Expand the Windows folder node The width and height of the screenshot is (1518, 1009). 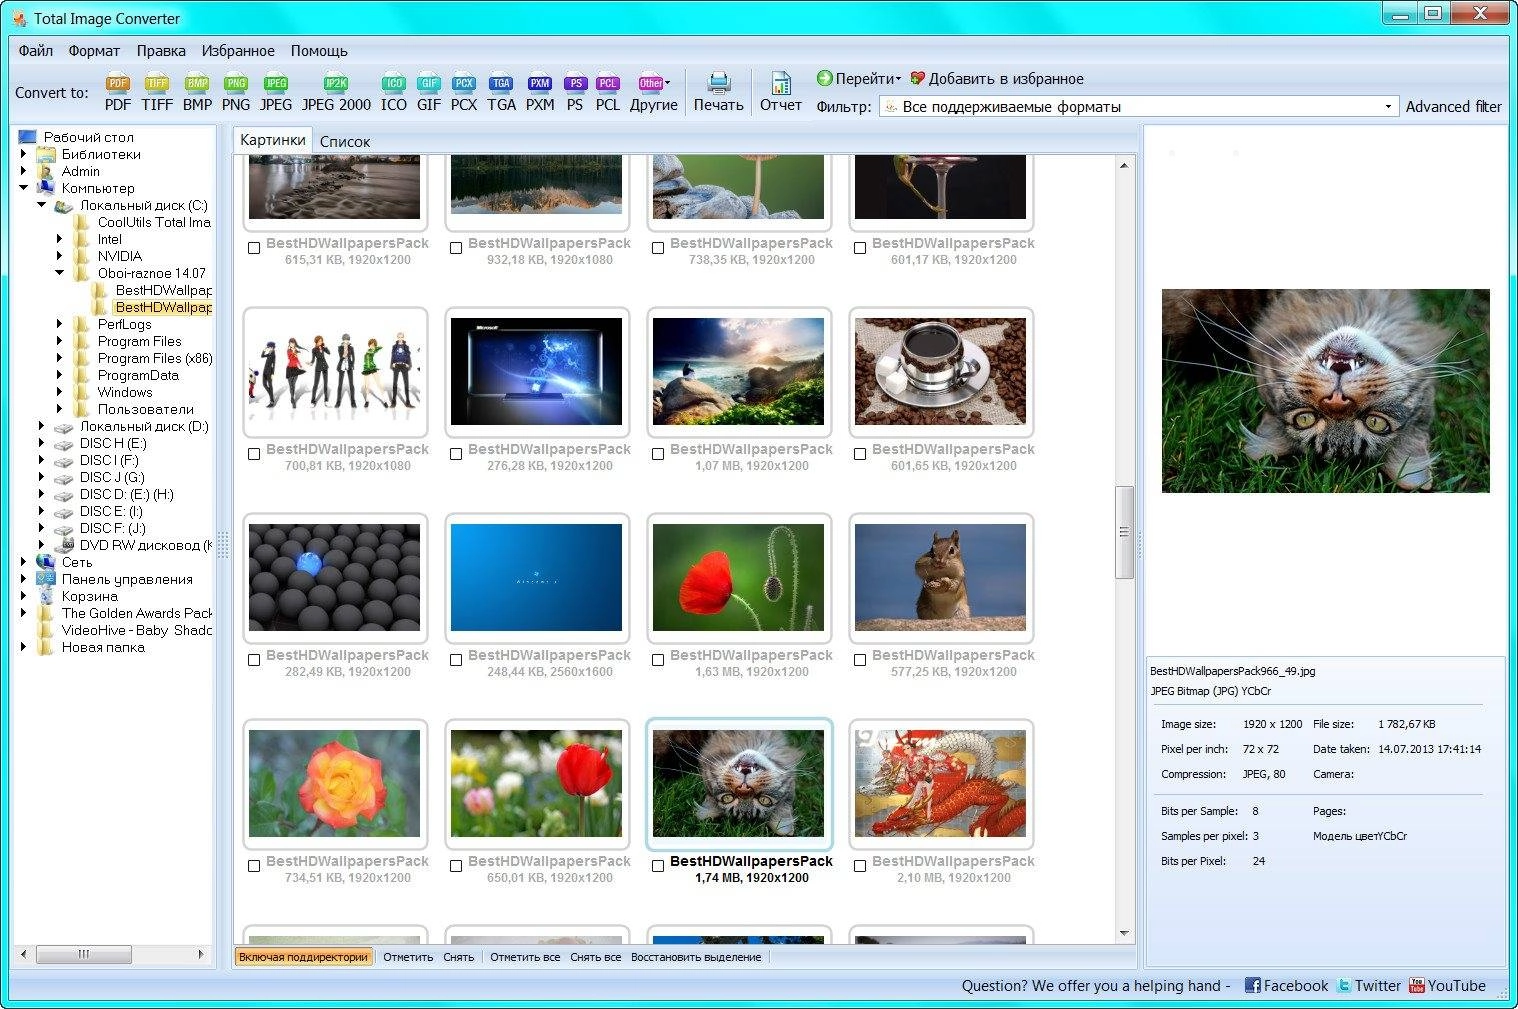tap(59, 392)
